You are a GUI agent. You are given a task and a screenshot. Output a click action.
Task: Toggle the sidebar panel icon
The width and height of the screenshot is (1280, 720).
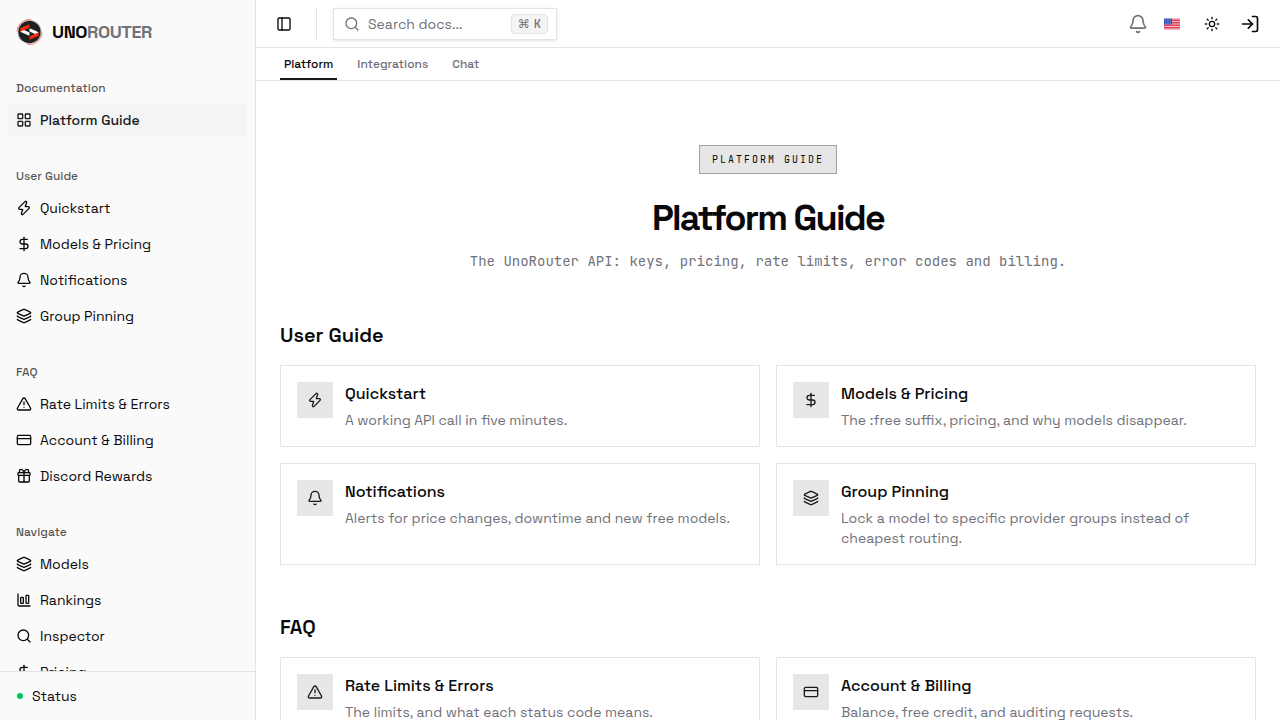[x=284, y=24]
